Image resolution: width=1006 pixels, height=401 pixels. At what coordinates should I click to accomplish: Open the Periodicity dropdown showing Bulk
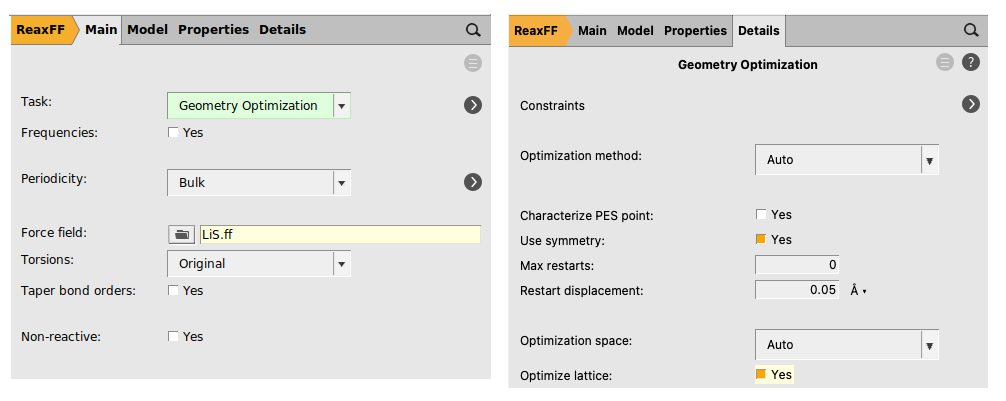coord(259,183)
